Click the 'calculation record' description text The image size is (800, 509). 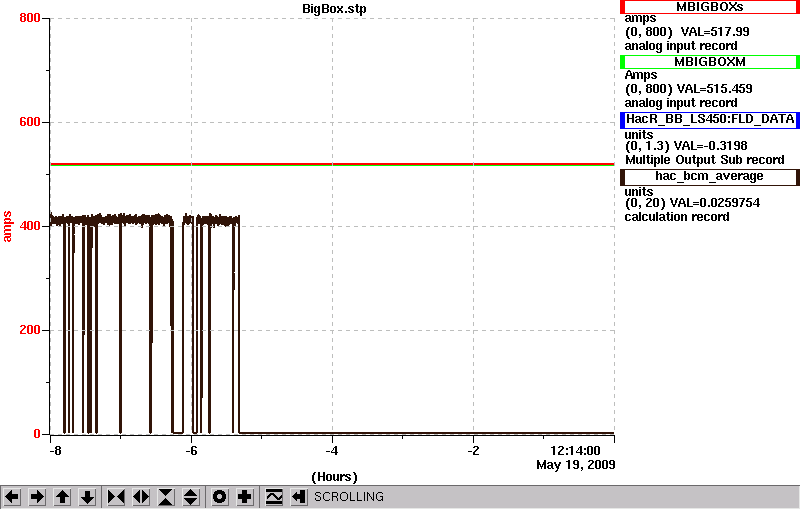click(677, 217)
